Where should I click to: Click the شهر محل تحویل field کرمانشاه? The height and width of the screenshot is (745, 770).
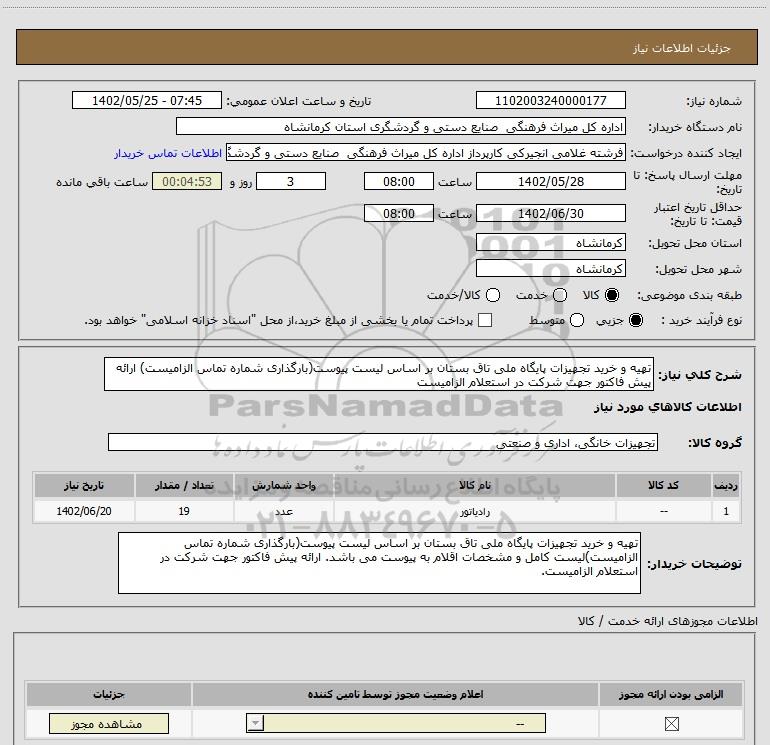tap(550, 268)
